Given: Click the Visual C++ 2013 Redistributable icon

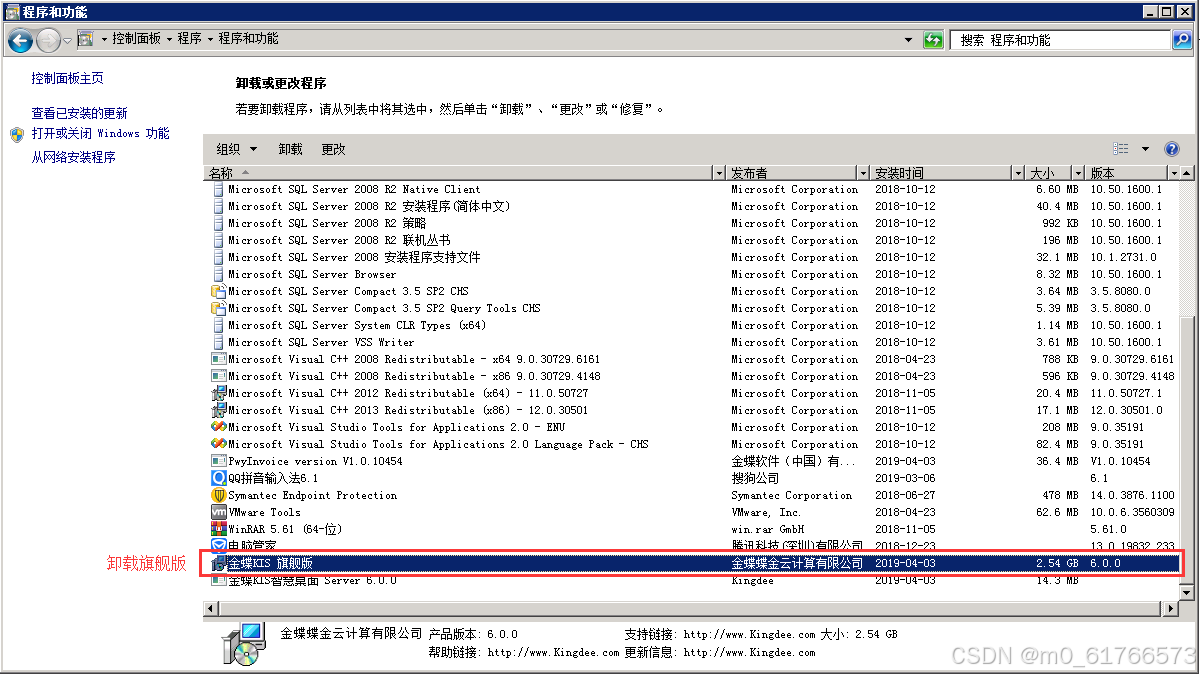Looking at the screenshot, I should coord(219,410).
